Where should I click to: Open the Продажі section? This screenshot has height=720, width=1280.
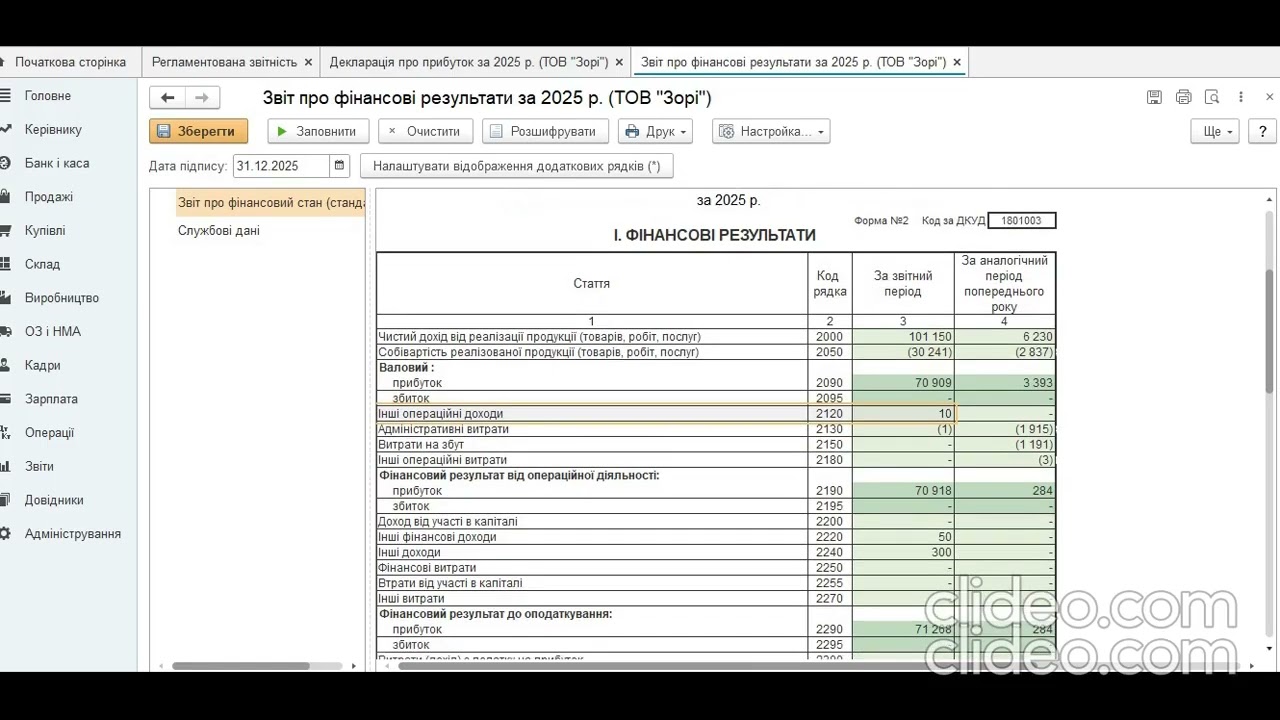pyautogui.click(x=49, y=197)
